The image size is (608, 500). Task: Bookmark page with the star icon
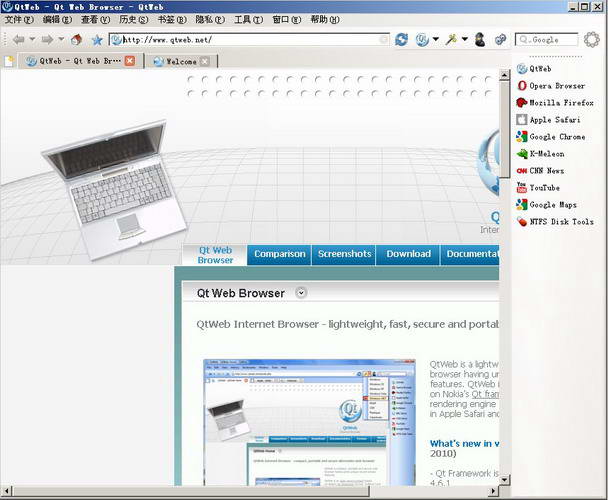tap(97, 40)
